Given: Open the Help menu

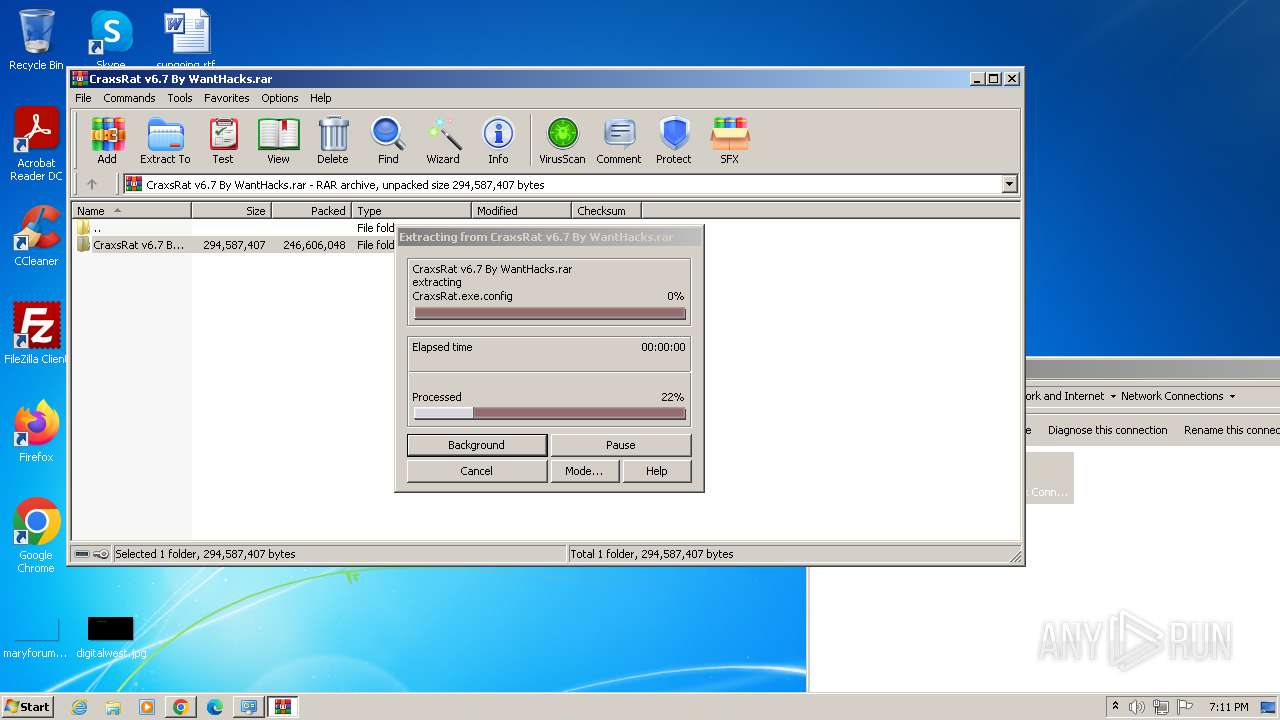Looking at the screenshot, I should (x=320, y=98).
